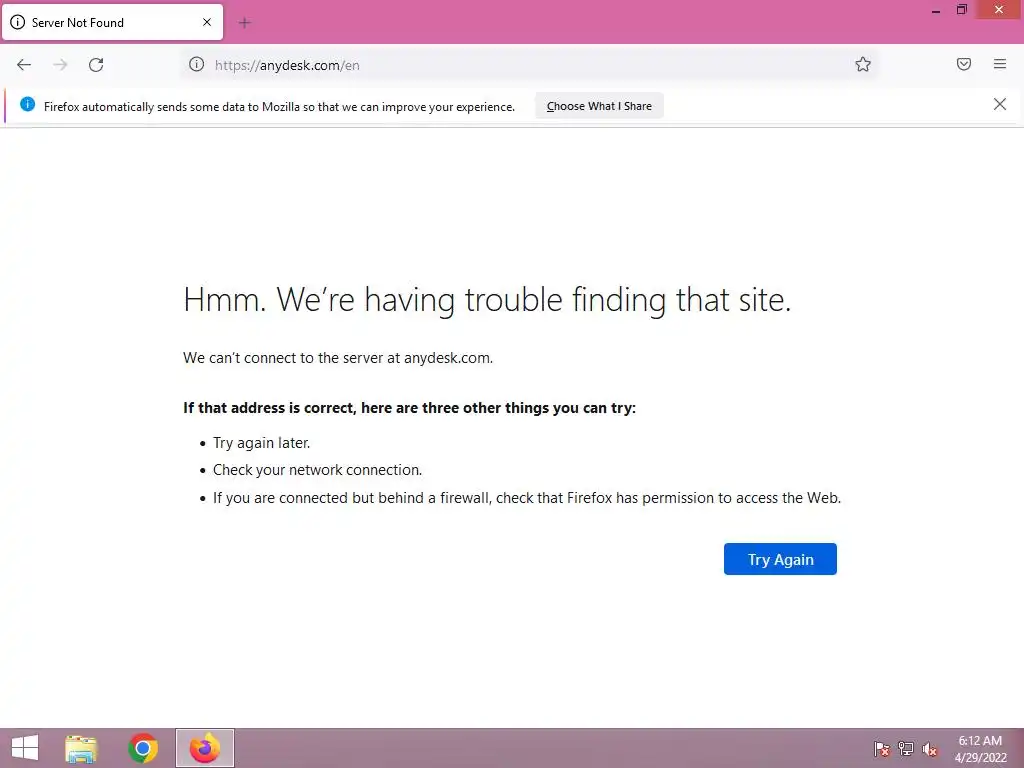Click the Firefox data notification message text
Screen dimensions: 1024x768
pos(280,106)
